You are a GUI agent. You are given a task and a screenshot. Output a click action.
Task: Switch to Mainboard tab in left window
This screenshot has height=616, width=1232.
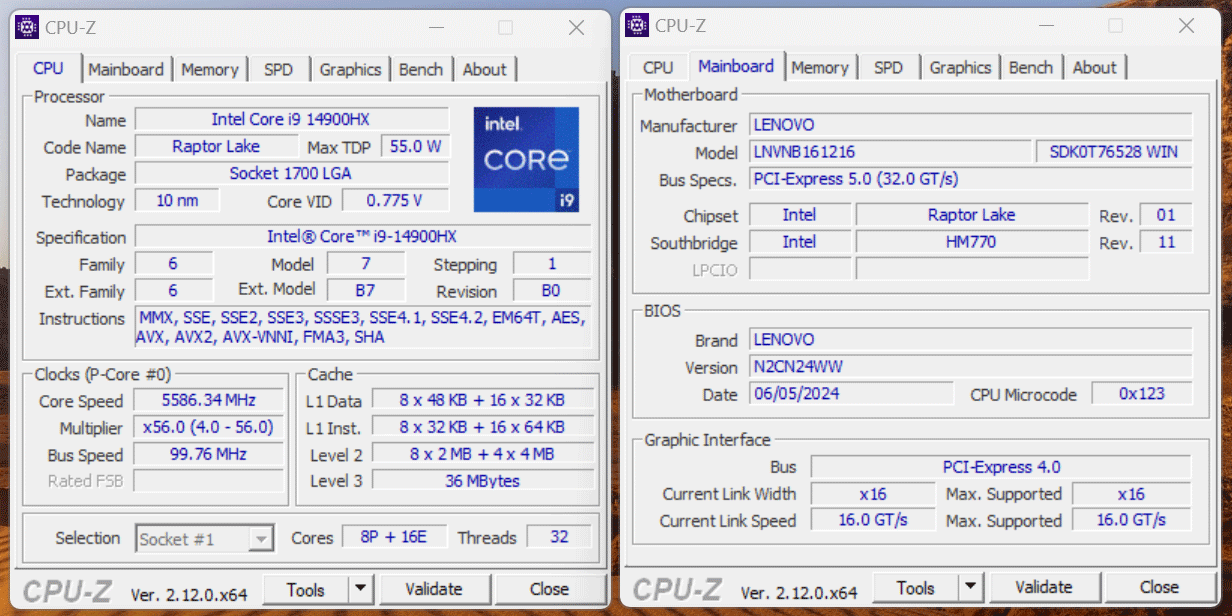point(126,69)
